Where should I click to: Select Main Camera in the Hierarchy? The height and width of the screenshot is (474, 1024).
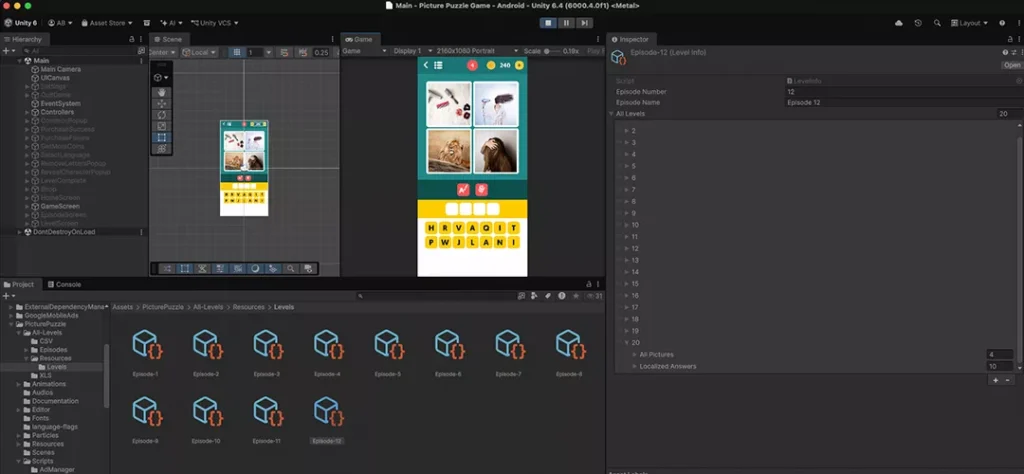(60, 69)
